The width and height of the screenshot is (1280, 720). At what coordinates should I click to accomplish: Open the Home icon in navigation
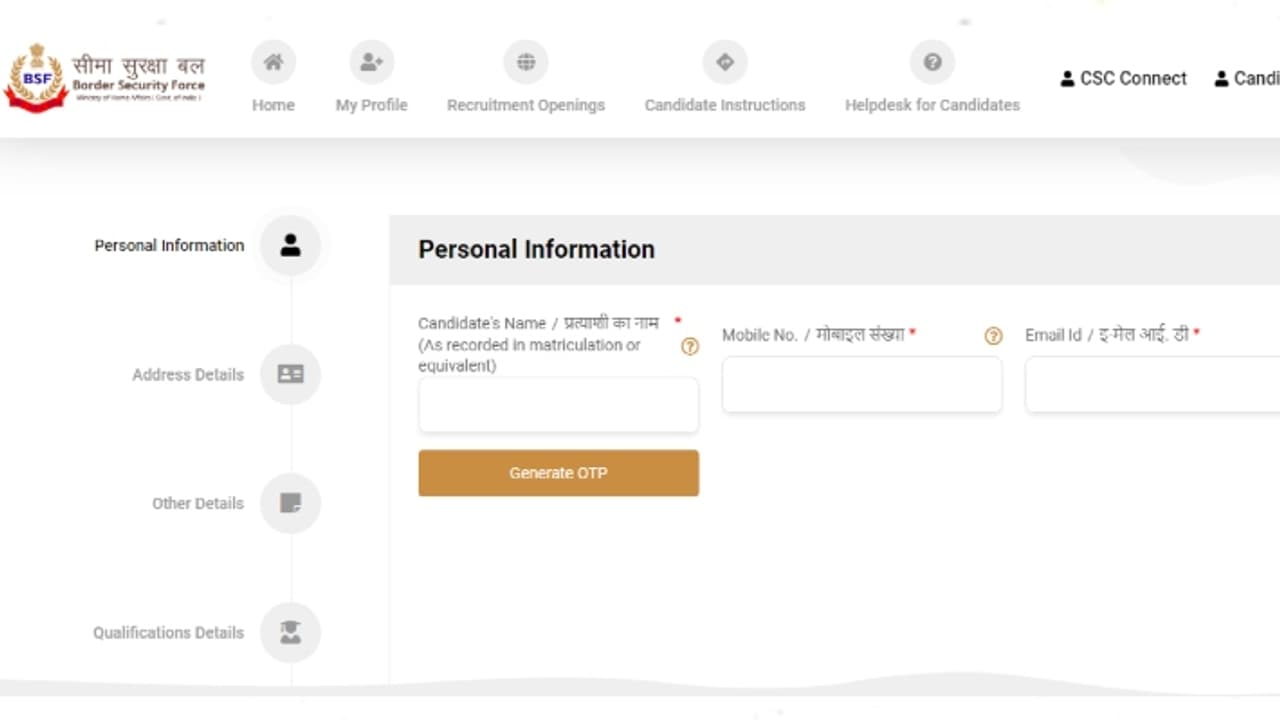273,63
